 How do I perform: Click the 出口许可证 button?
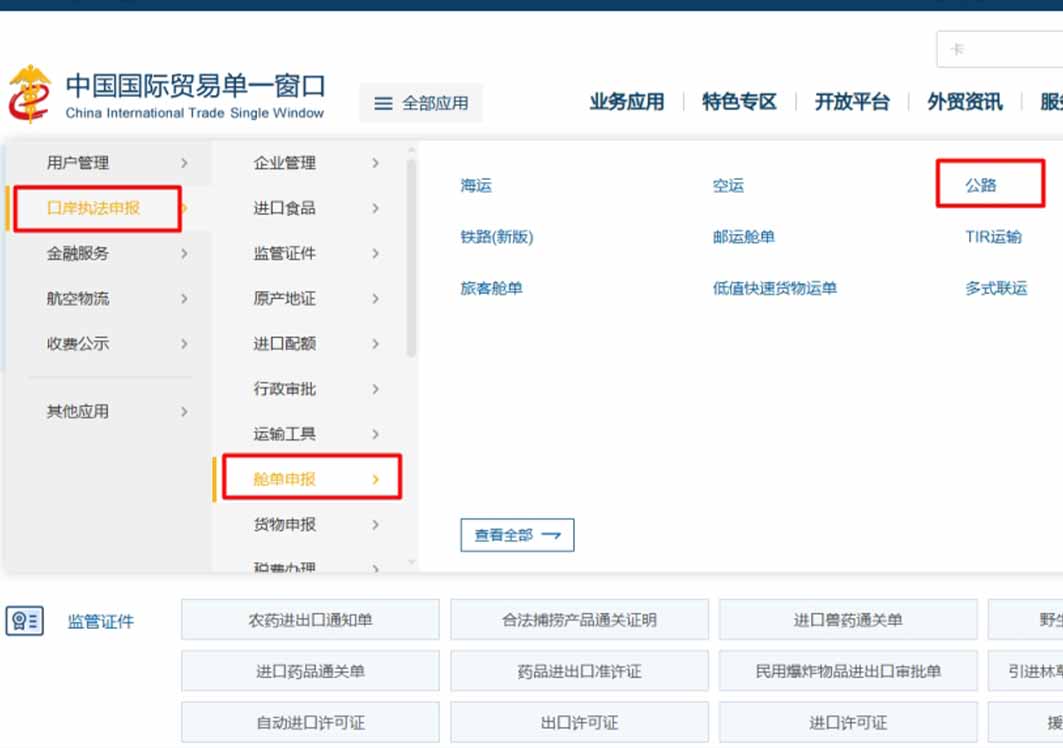pyautogui.click(x=578, y=722)
